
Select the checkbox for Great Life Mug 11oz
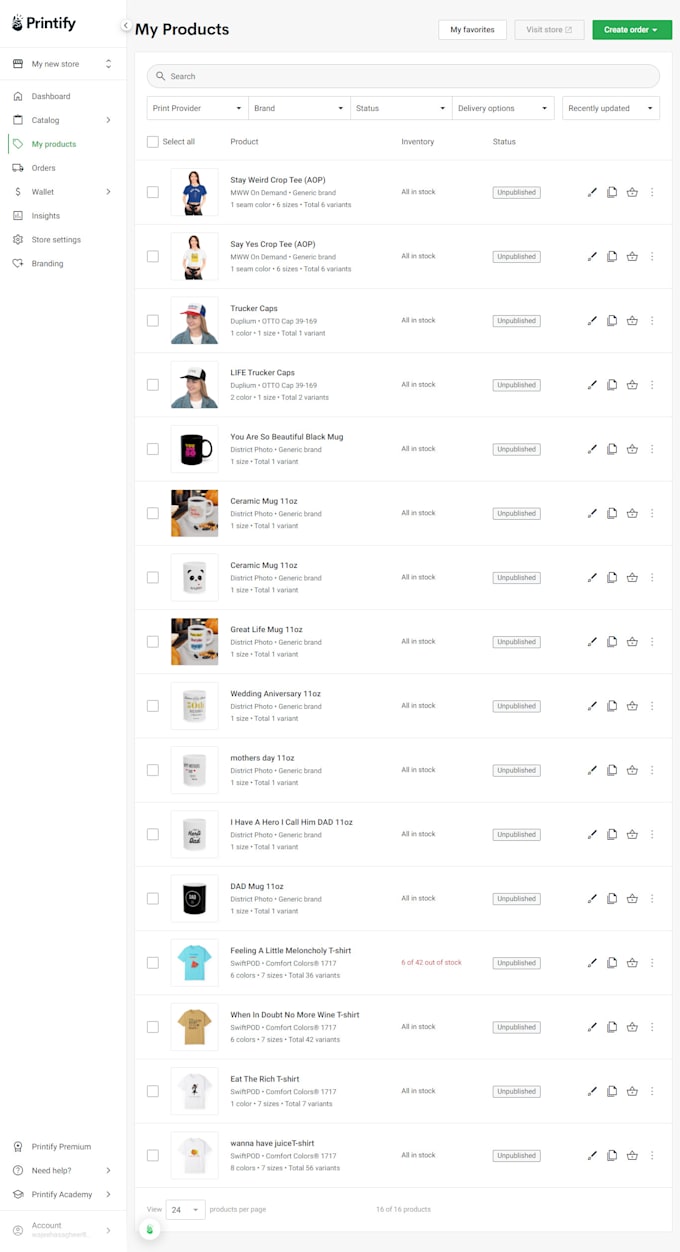pyautogui.click(x=153, y=641)
